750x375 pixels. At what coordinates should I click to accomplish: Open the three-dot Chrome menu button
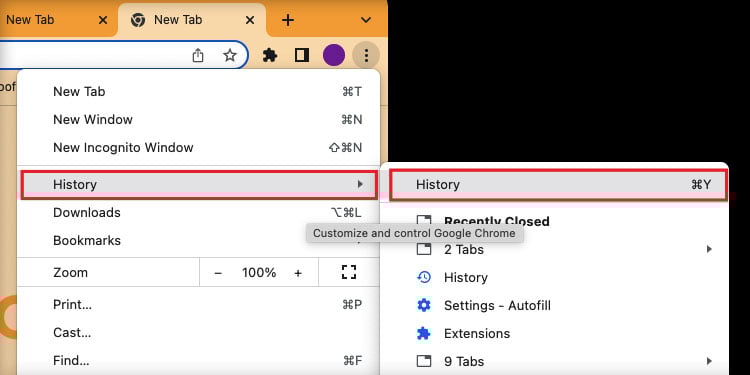(x=366, y=55)
